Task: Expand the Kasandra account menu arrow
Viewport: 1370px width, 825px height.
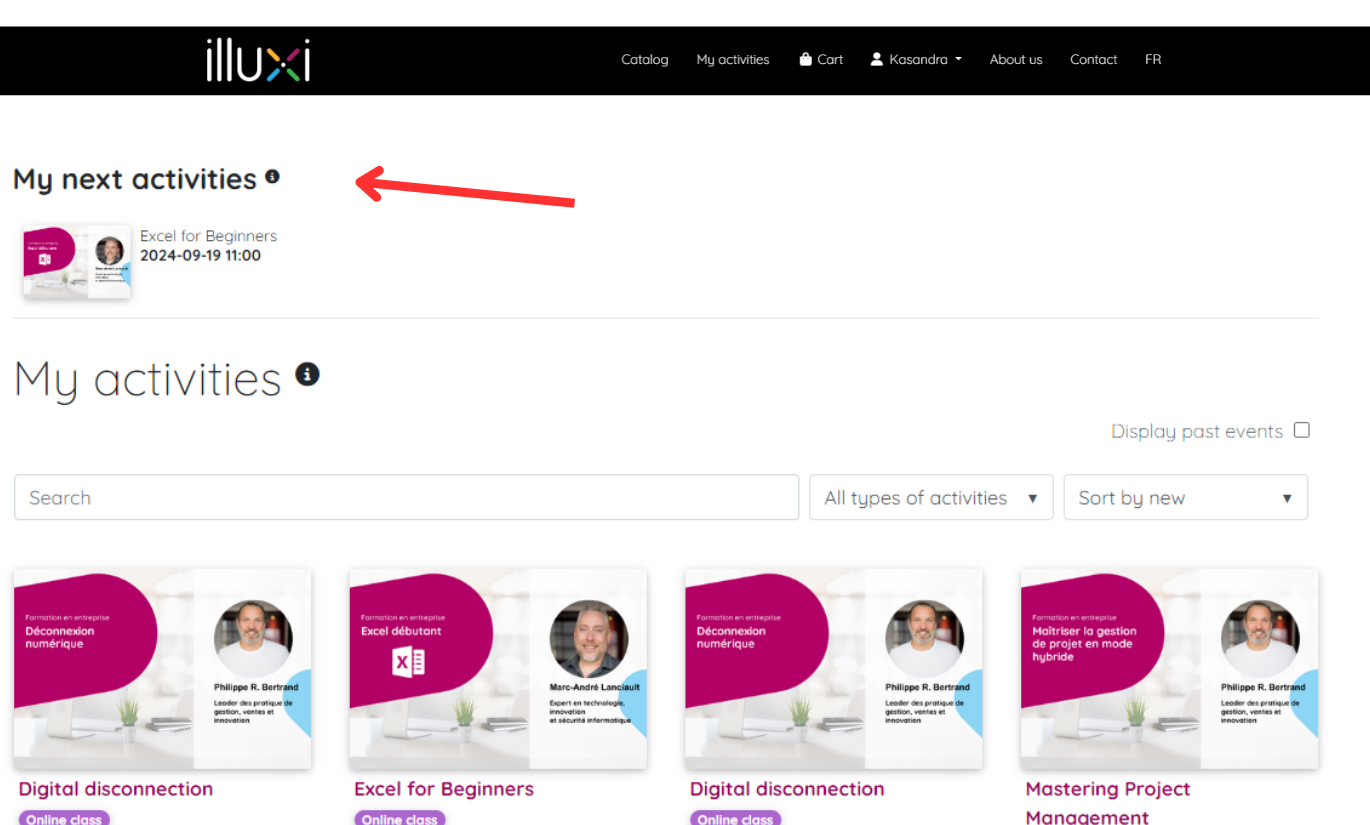Action: pos(958,59)
